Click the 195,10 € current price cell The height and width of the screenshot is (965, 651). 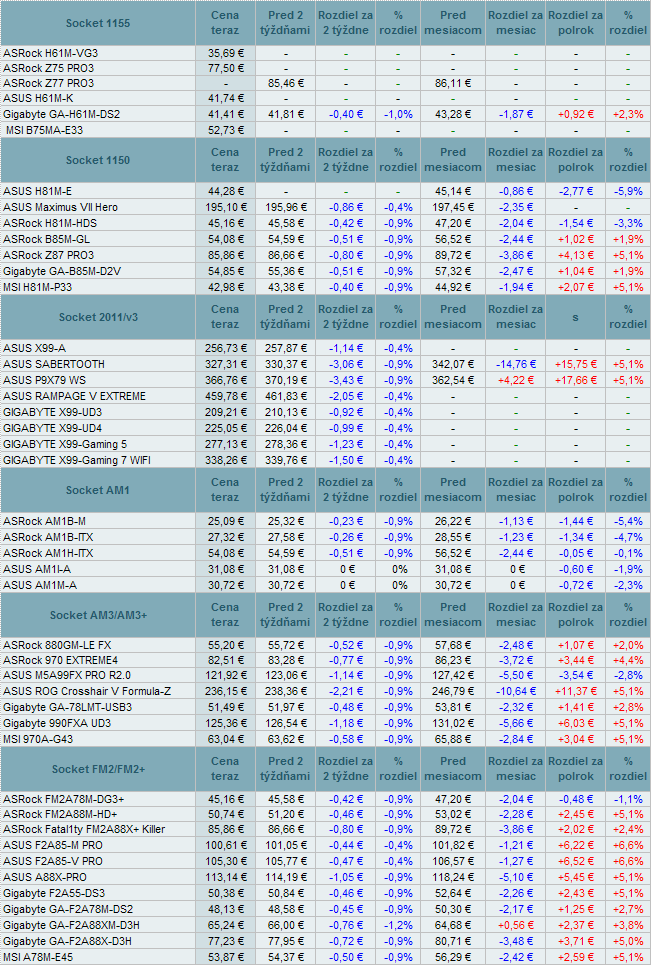pos(226,207)
